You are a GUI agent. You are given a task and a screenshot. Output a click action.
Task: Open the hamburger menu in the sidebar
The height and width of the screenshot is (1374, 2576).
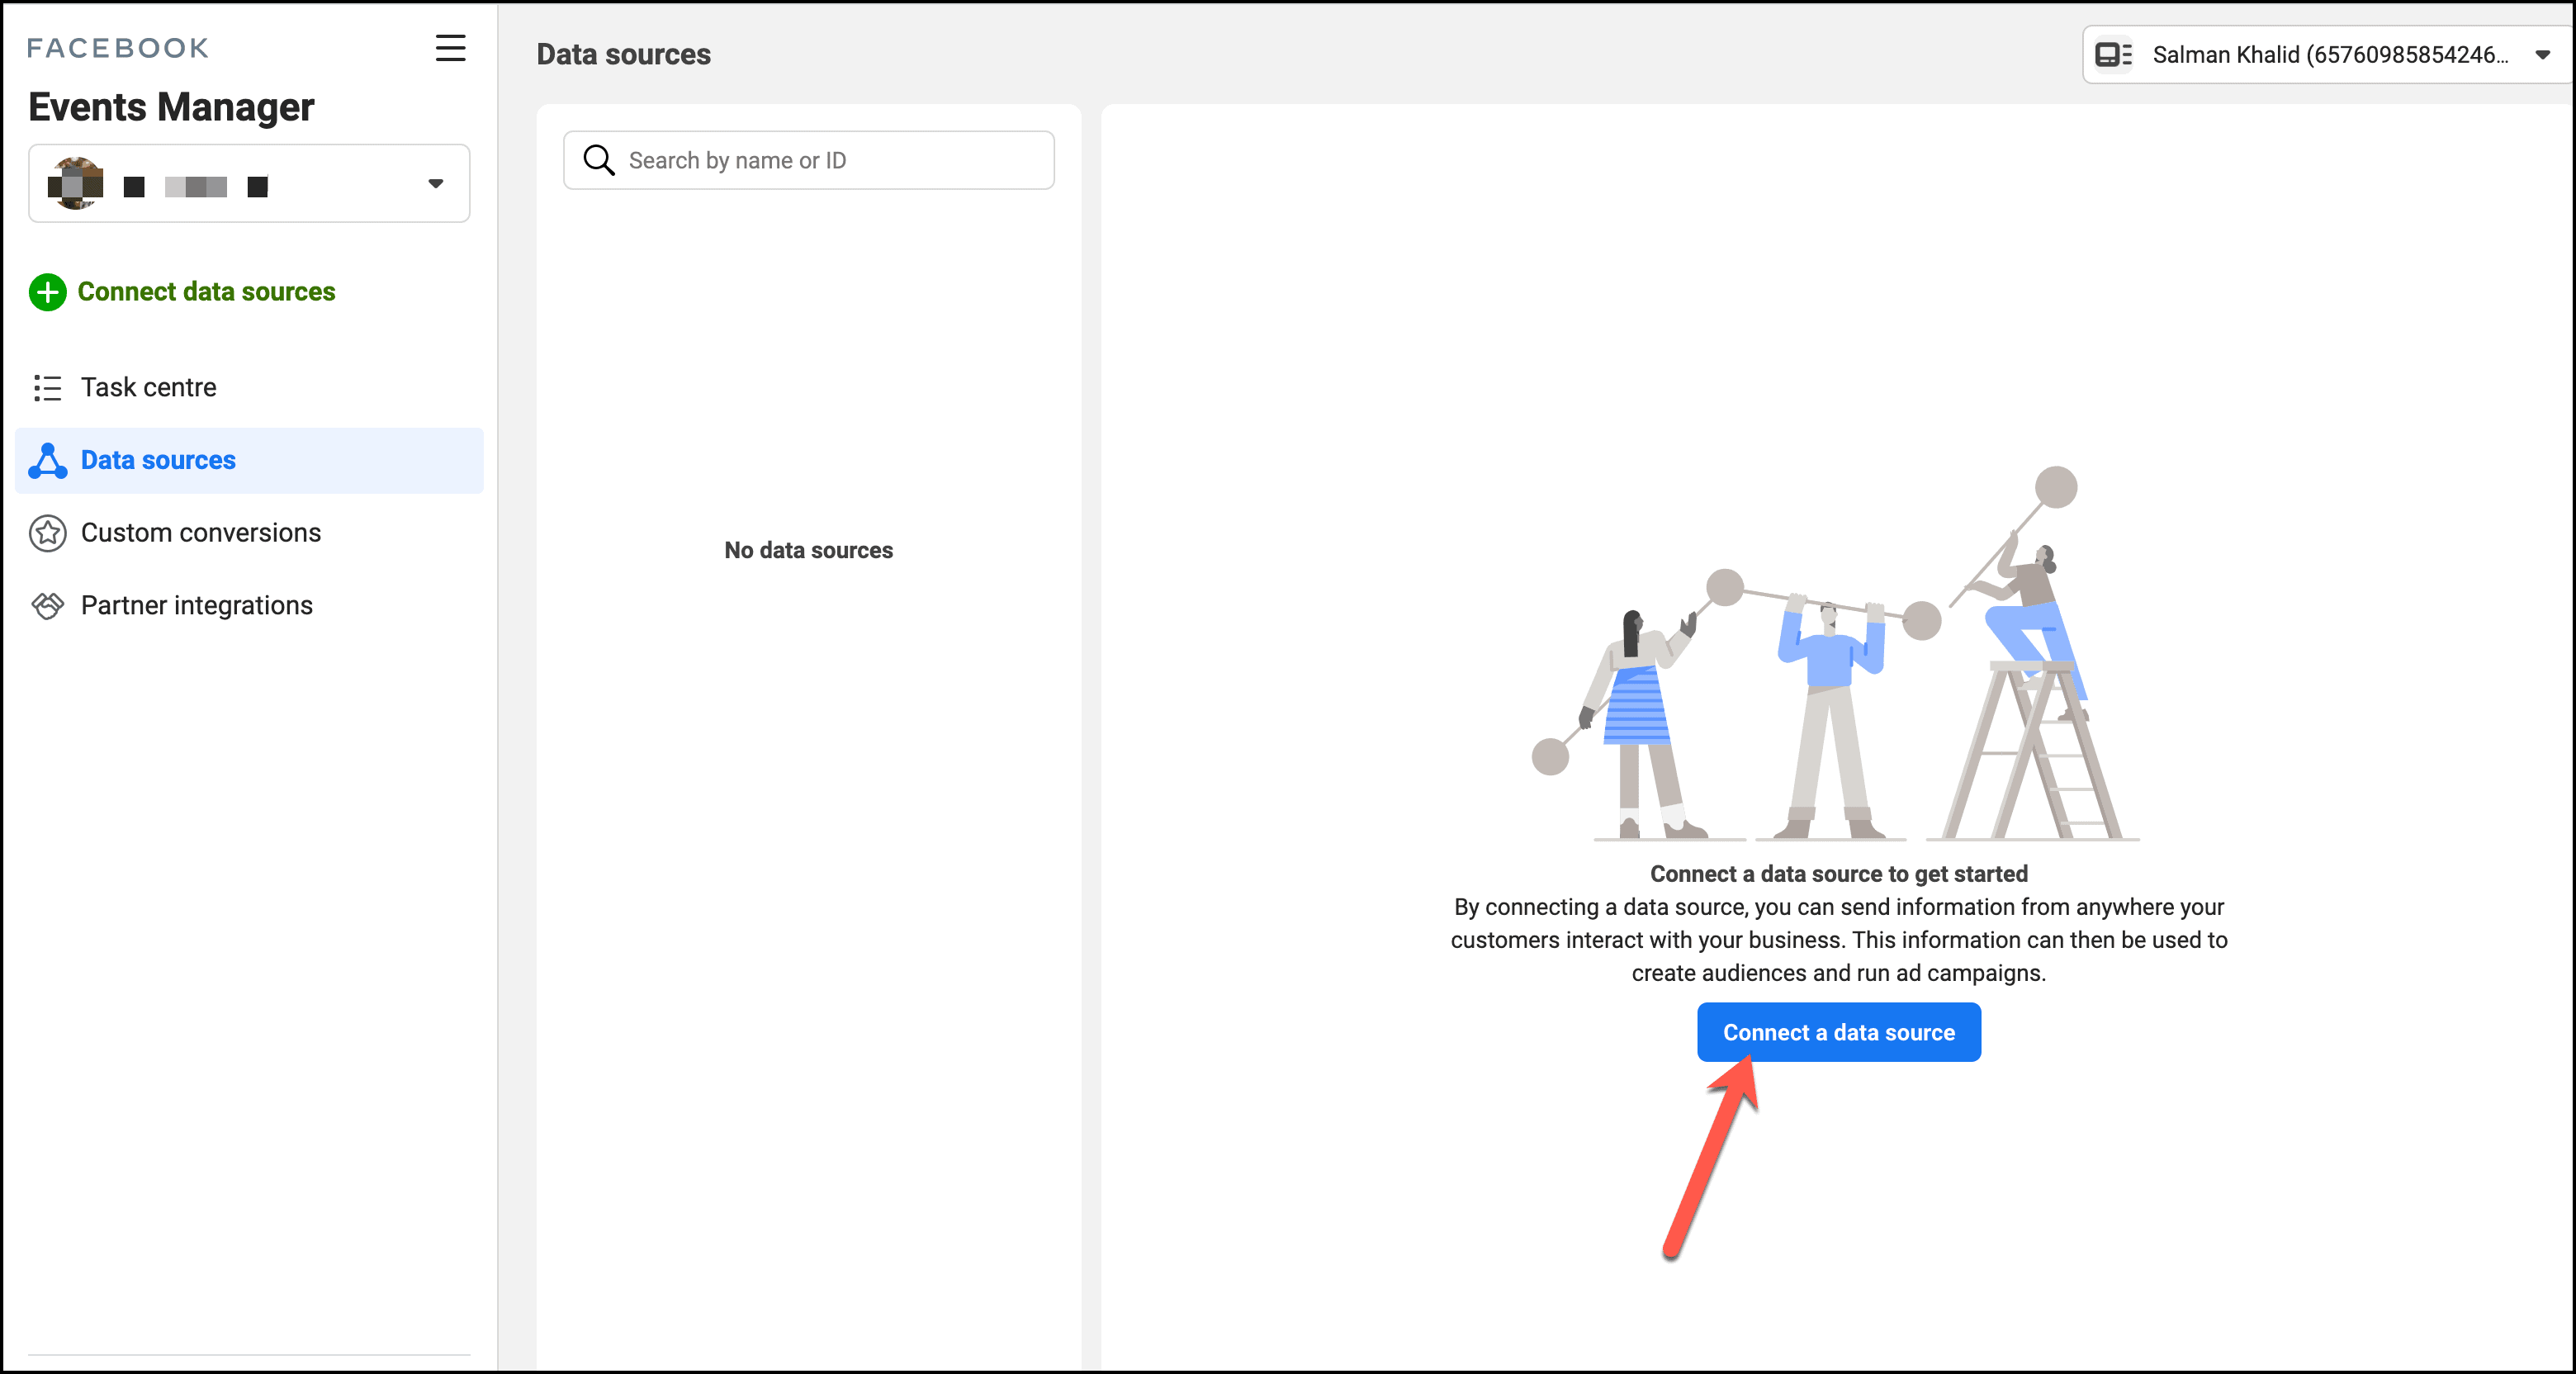click(450, 47)
